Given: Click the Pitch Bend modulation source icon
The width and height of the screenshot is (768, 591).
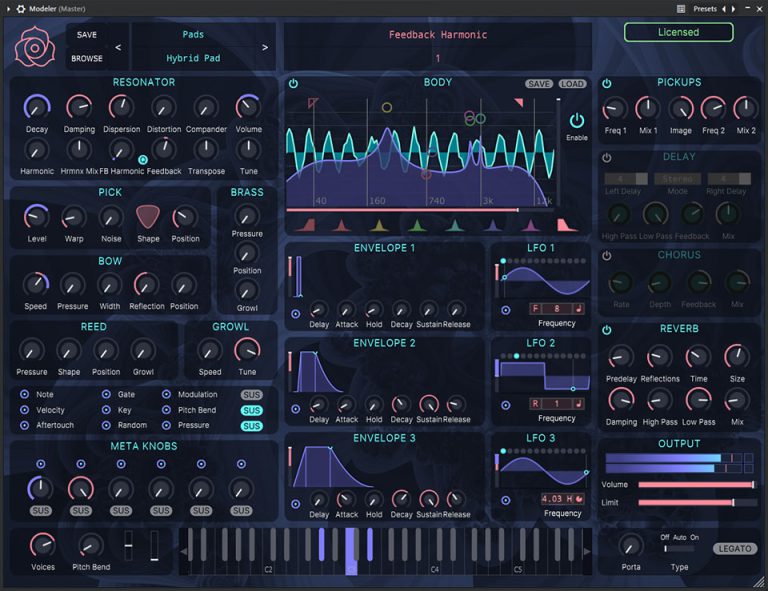Looking at the screenshot, I should pos(165,410).
